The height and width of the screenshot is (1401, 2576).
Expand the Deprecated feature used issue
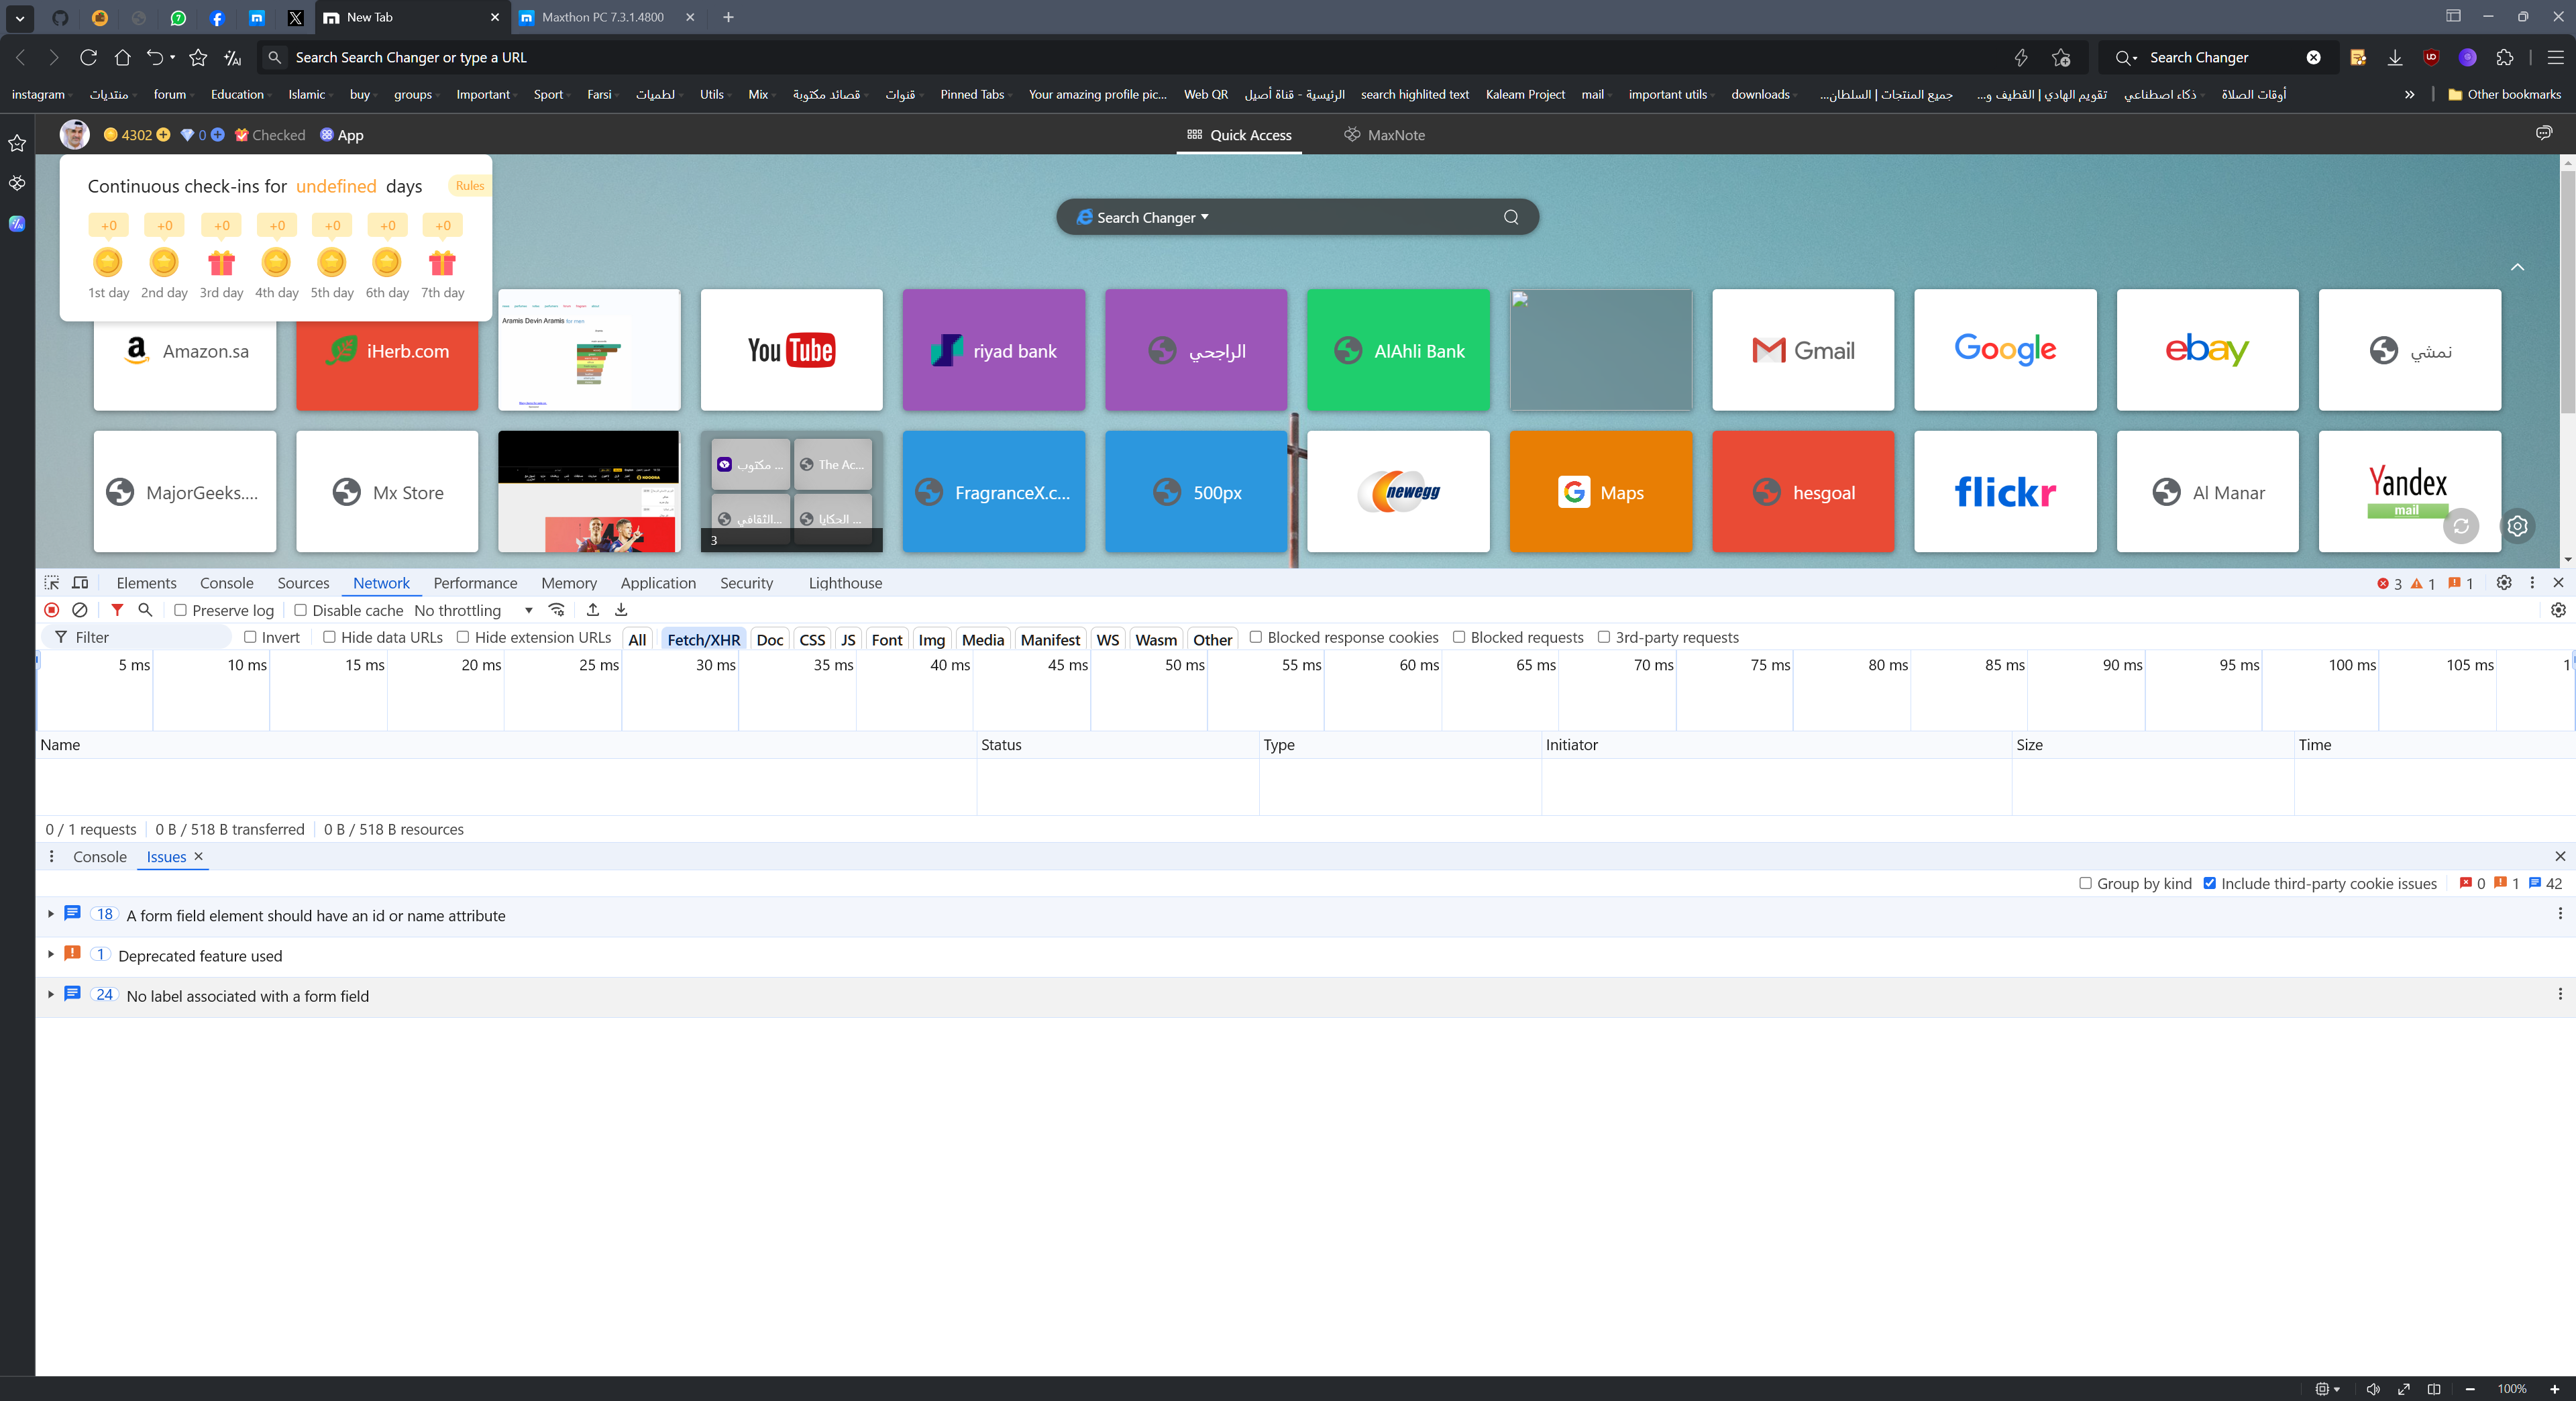(51, 954)
